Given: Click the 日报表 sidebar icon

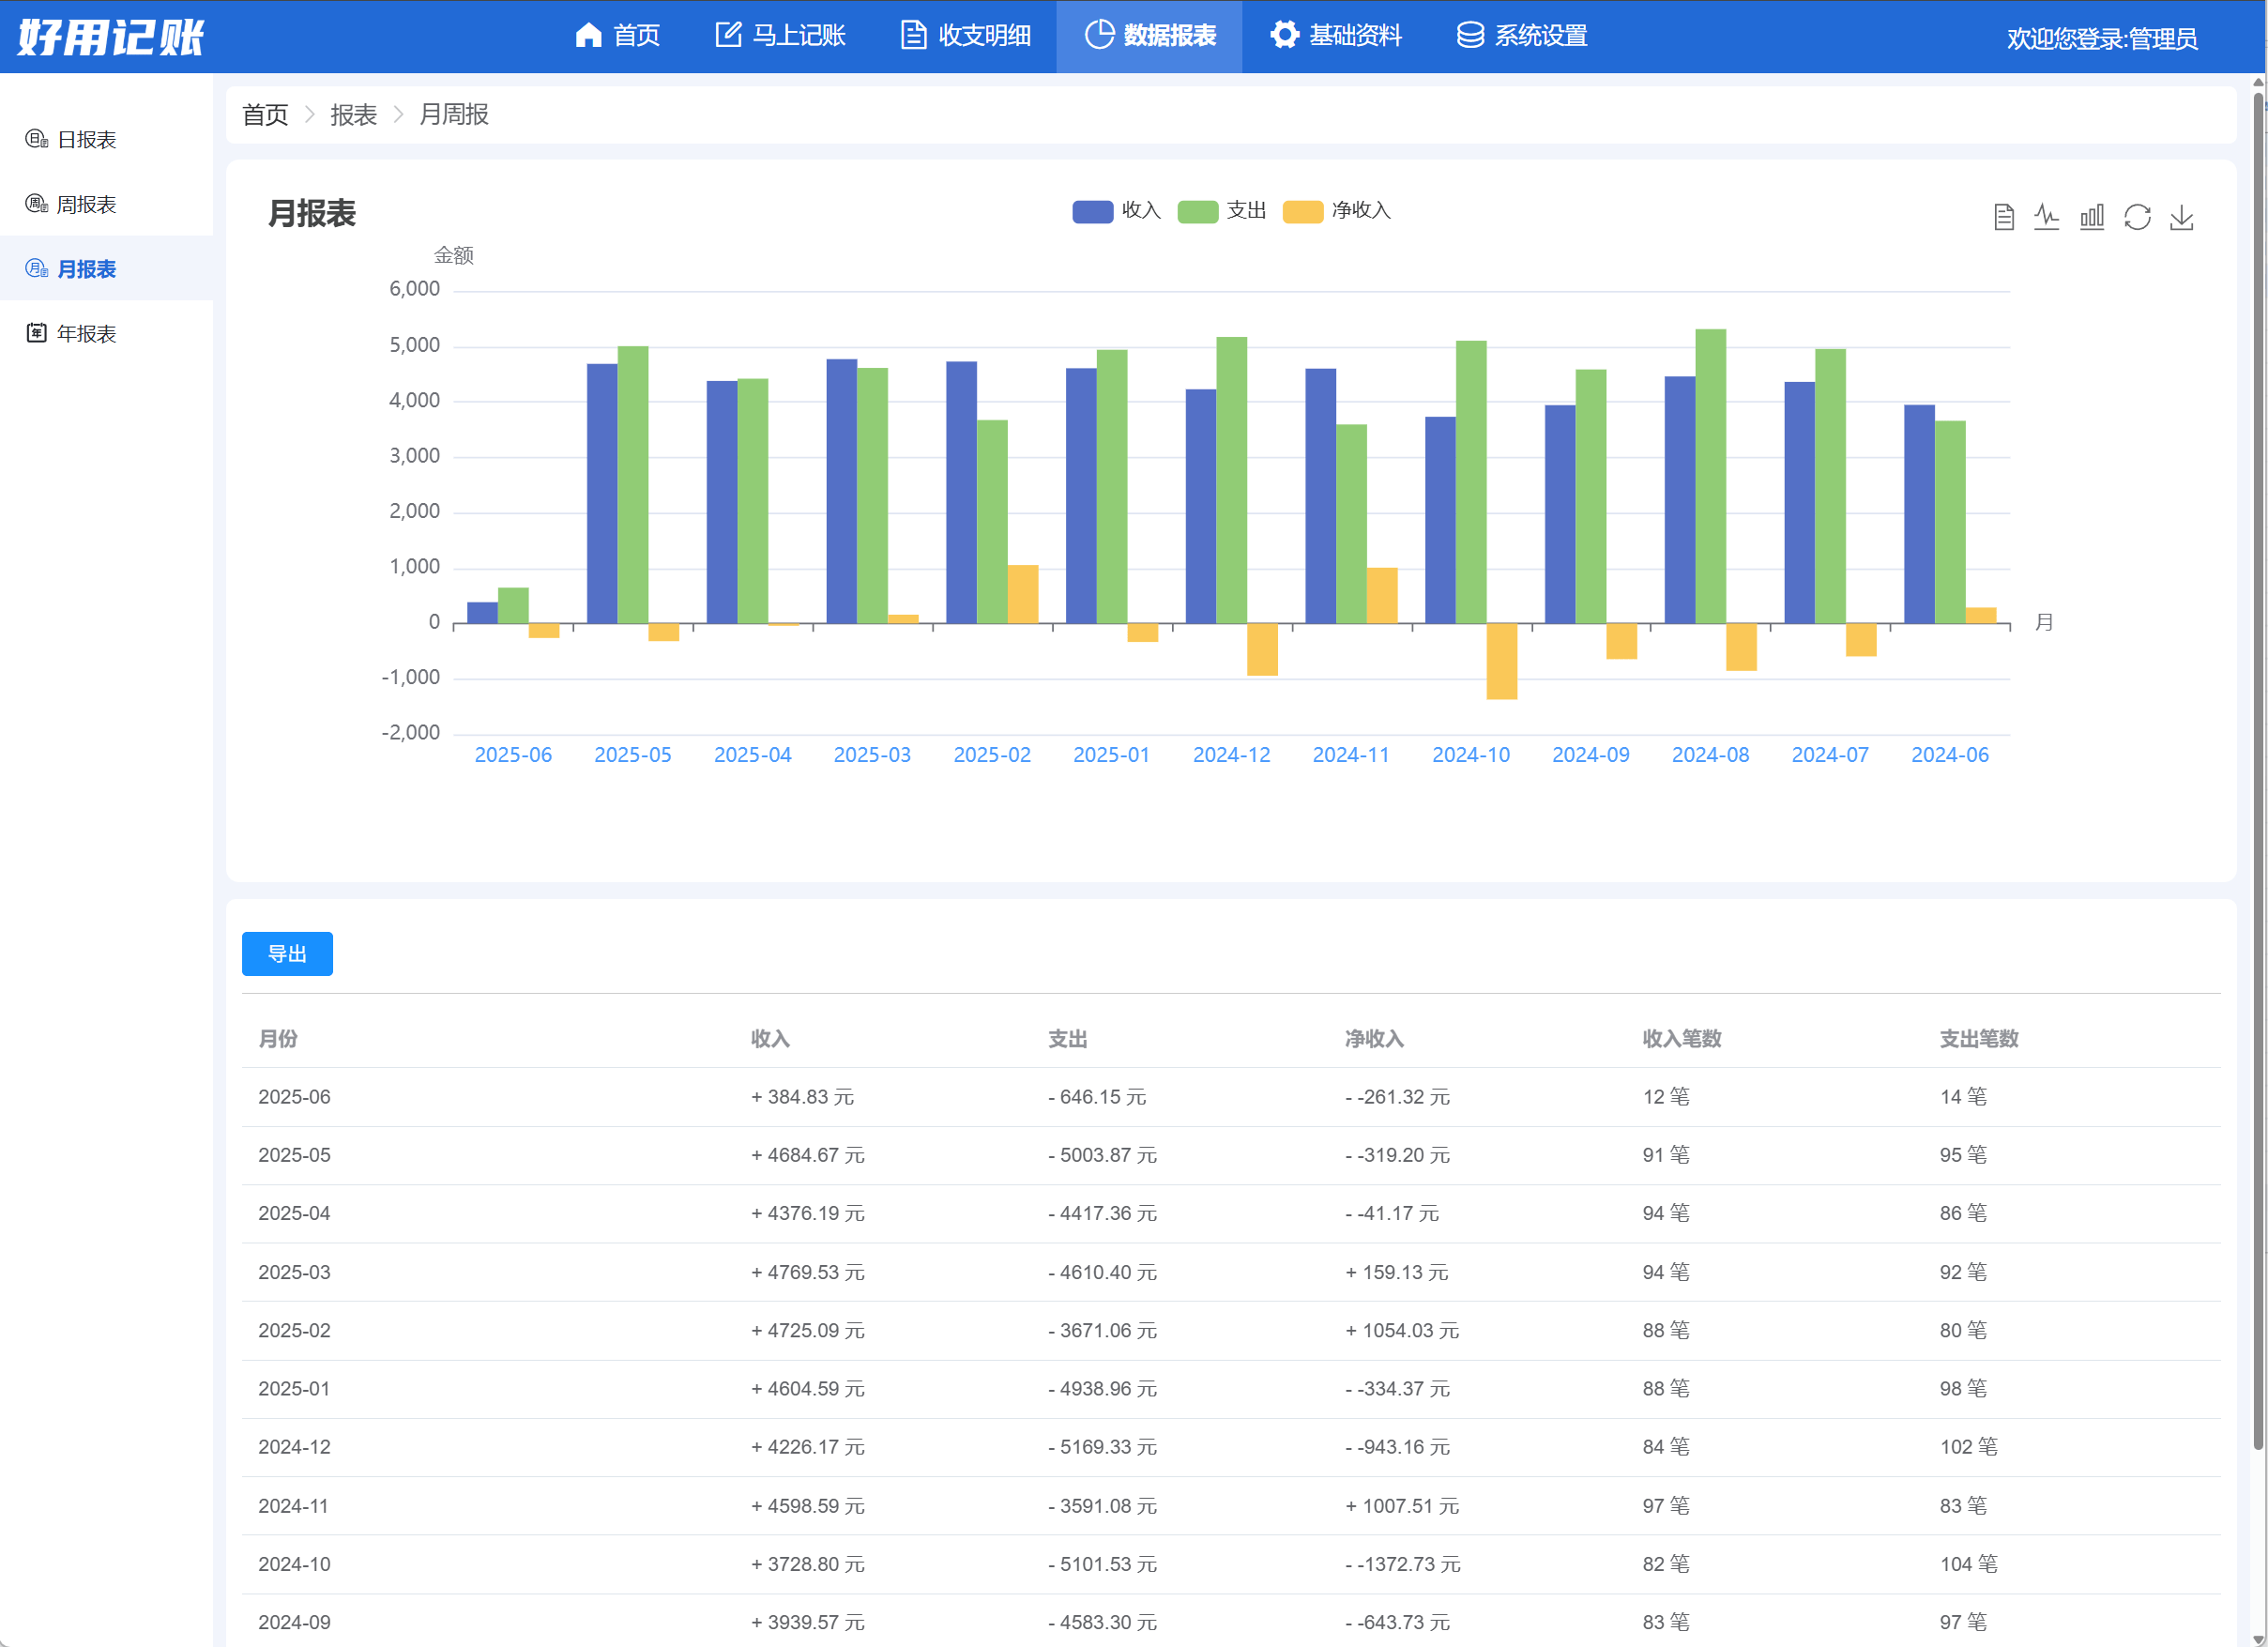Looking at the screenshot, I should [37, 139].
